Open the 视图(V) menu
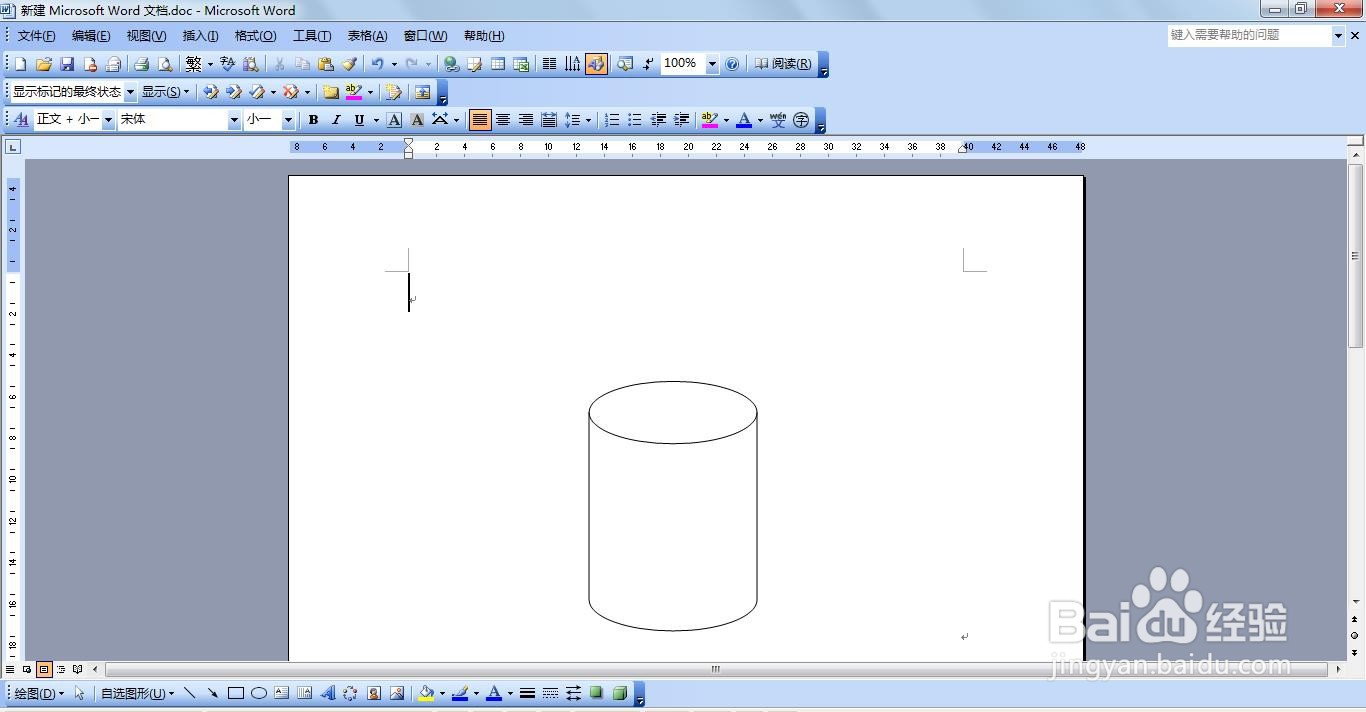 (146, 36)
